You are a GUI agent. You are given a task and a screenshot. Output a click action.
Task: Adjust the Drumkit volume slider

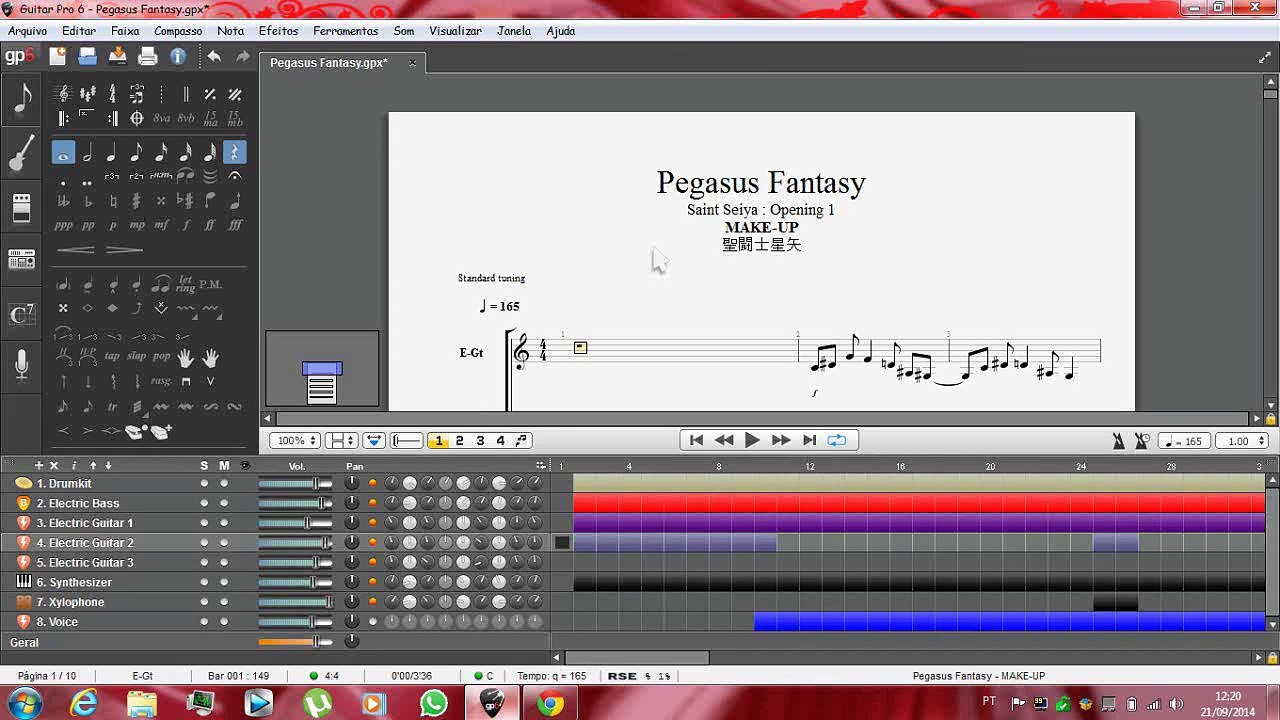click(295, 483)
